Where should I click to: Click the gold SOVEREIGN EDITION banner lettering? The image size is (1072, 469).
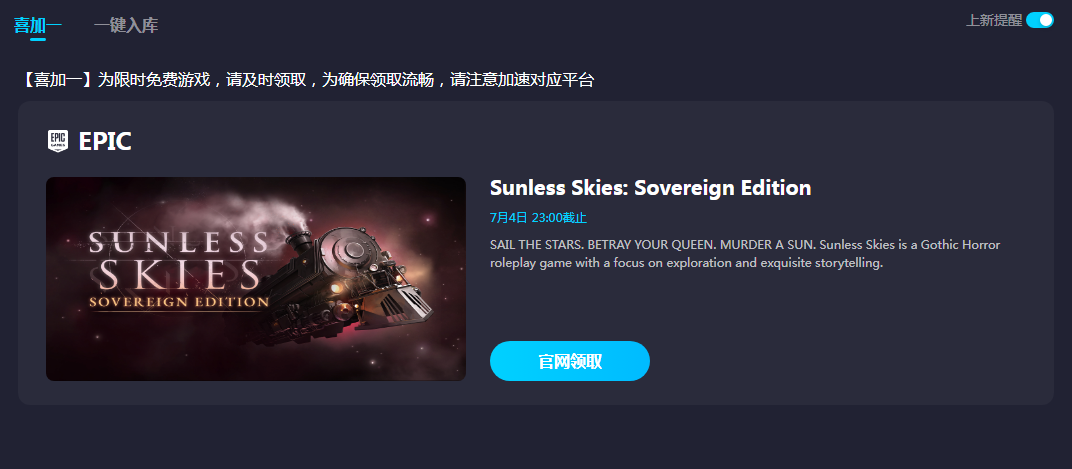(x=177, y=302)
